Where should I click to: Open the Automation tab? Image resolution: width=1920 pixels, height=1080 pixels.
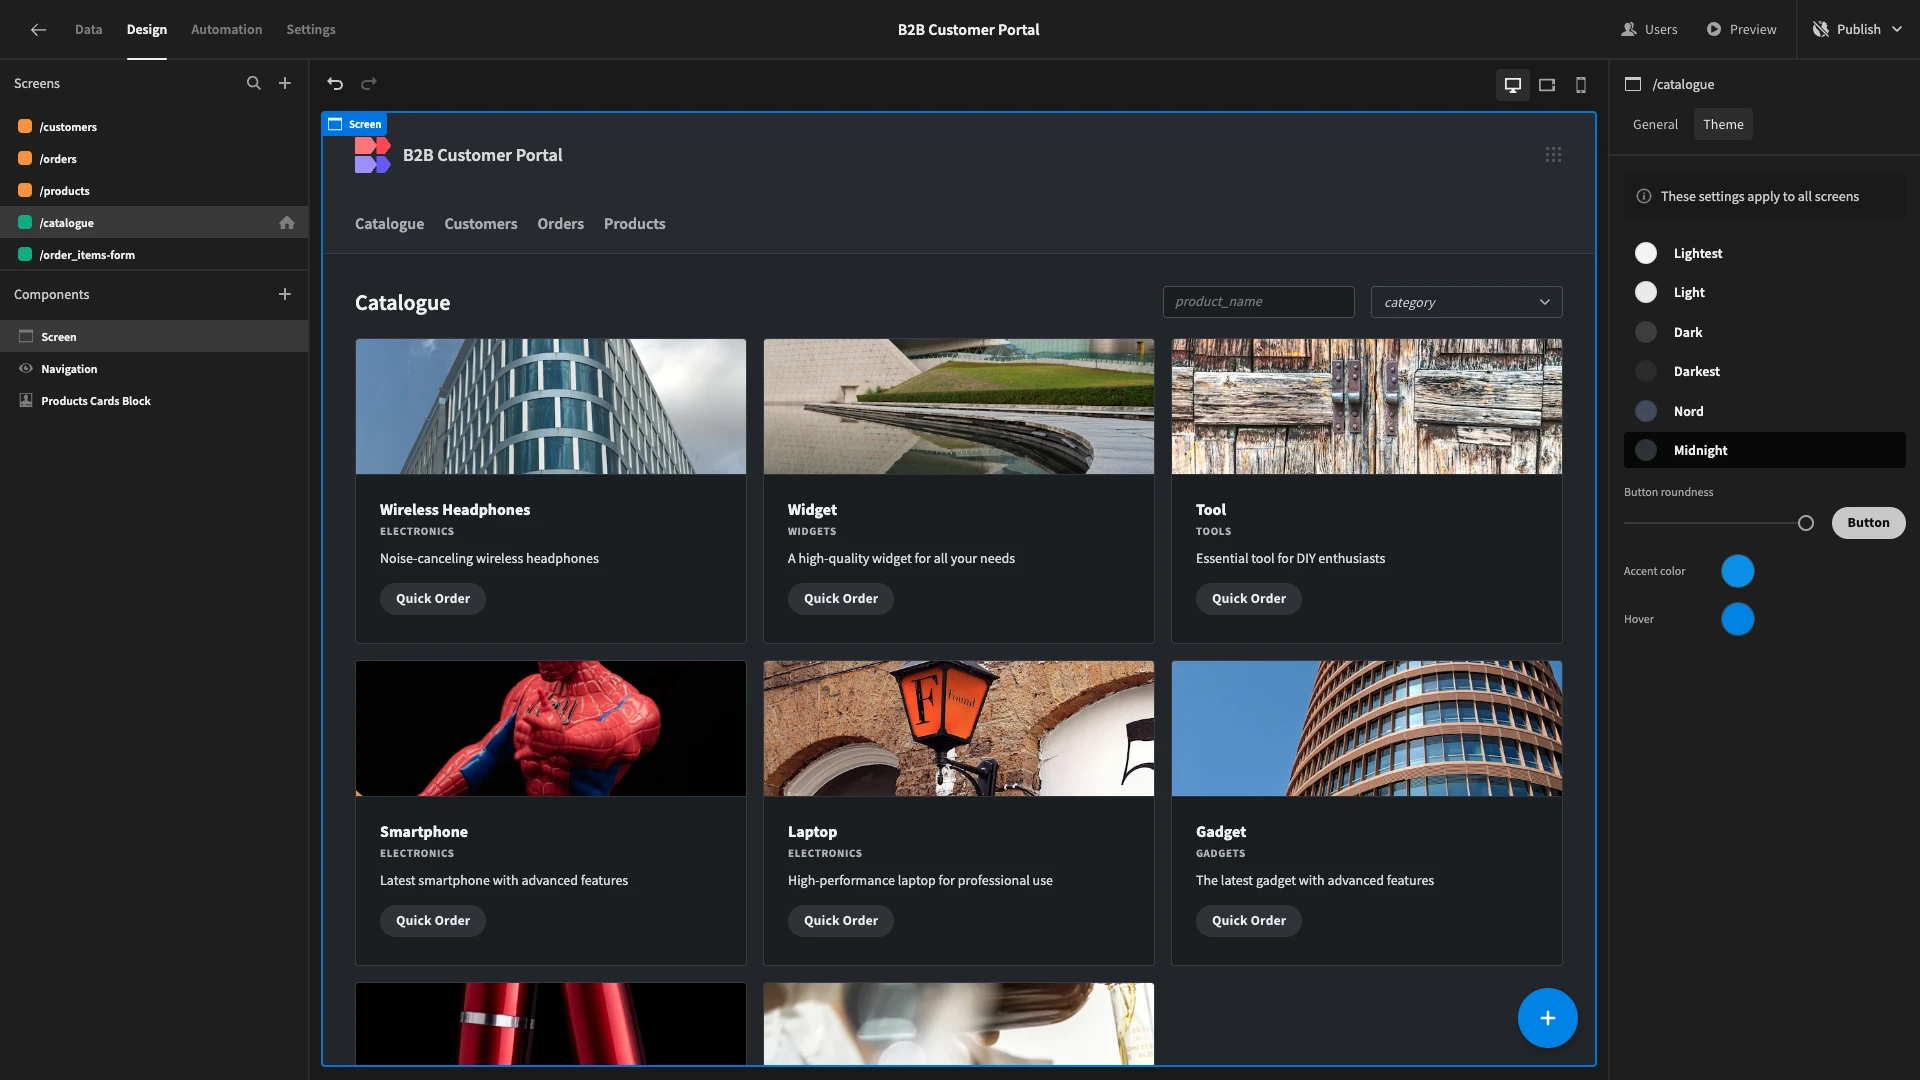coord(226,29)
